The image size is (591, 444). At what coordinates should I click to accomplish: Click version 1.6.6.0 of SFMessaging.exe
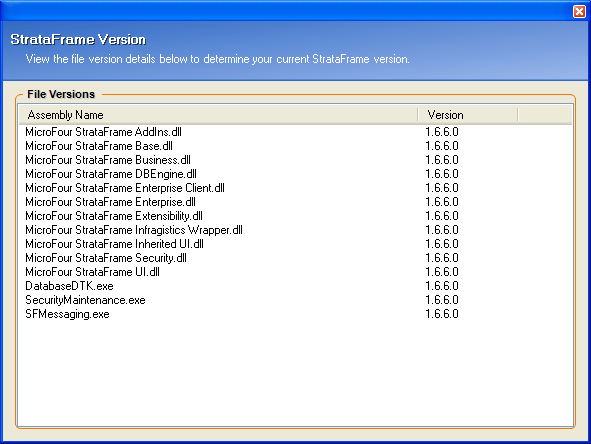442,314
